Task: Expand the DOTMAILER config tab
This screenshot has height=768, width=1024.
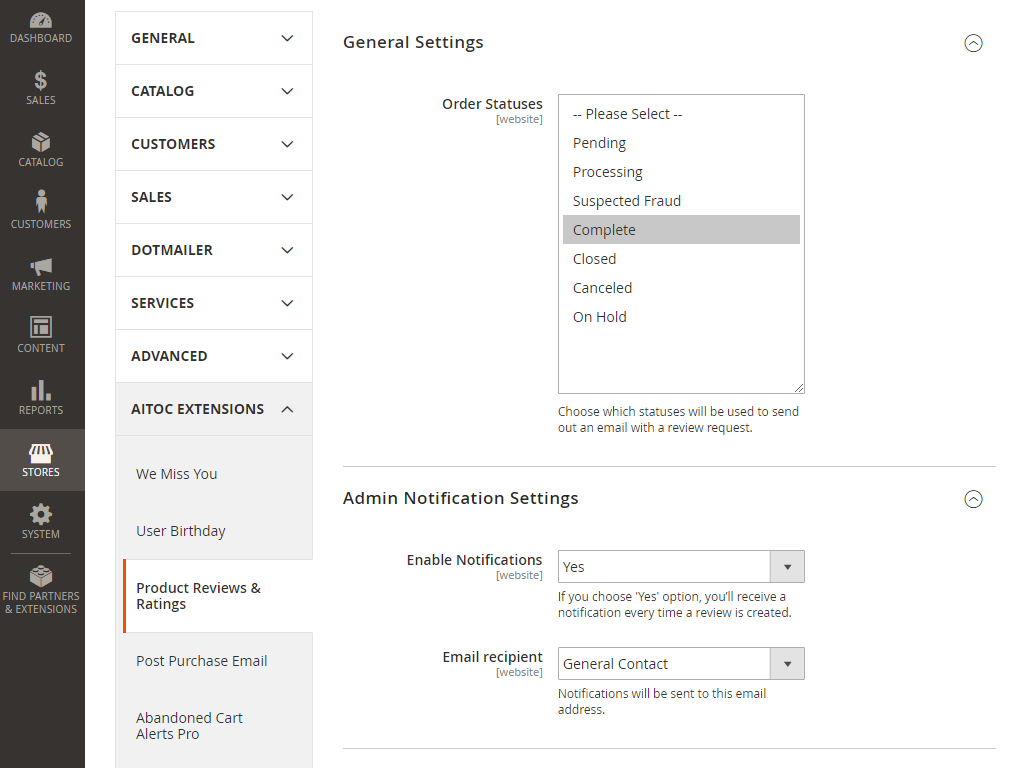Action: 214,250
